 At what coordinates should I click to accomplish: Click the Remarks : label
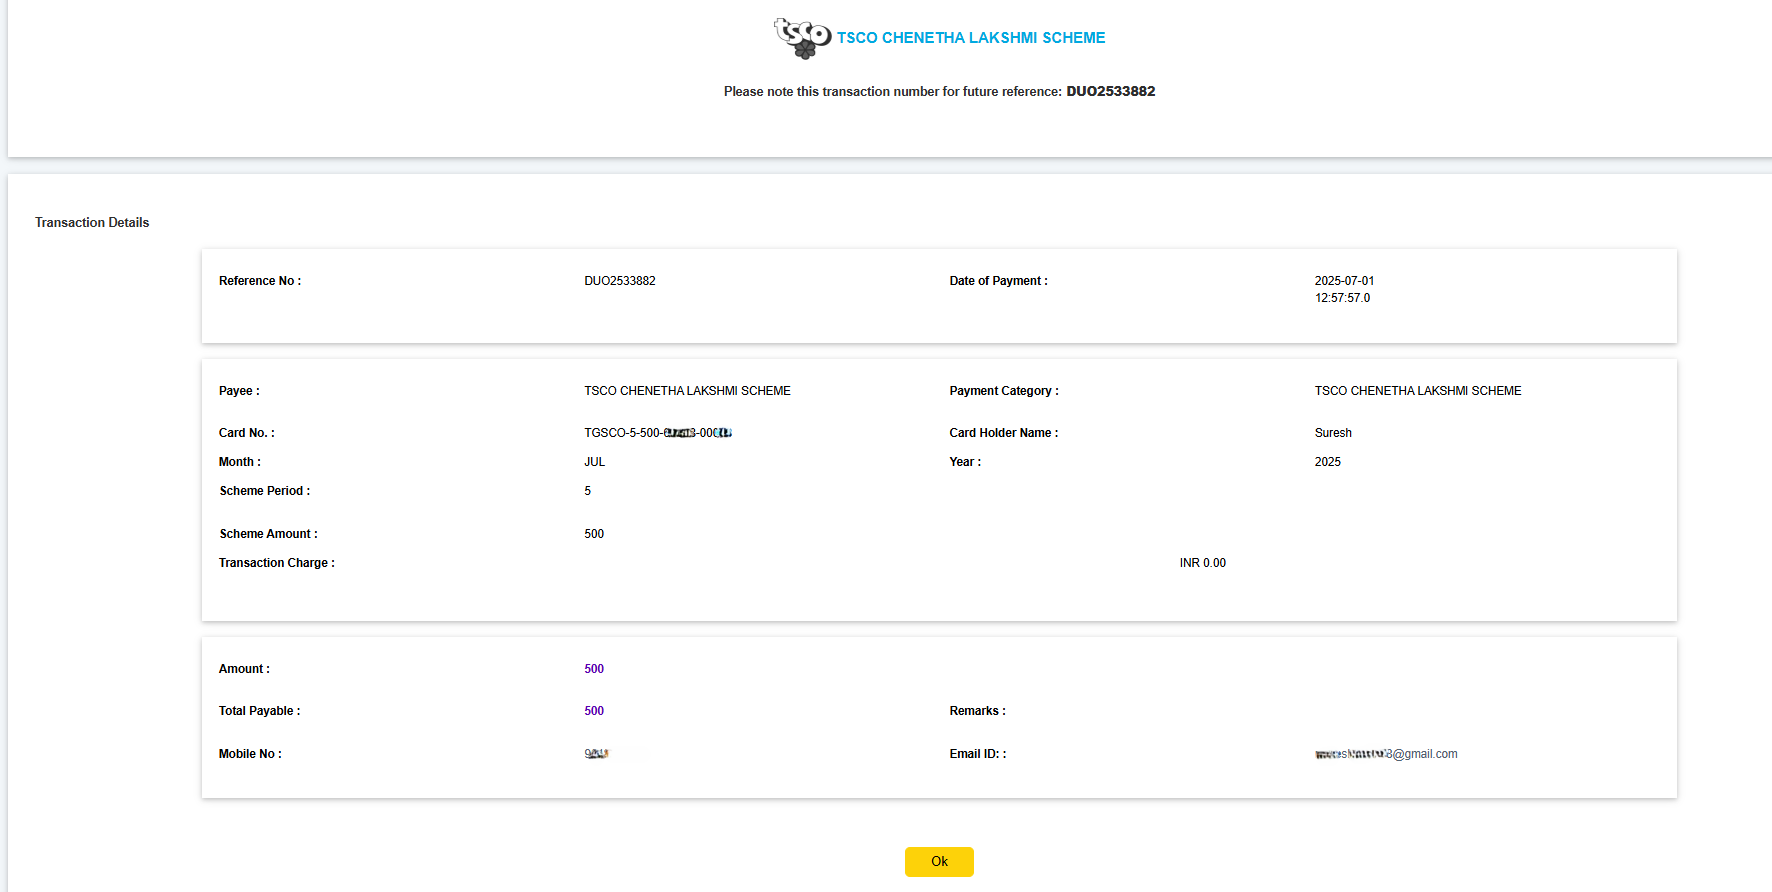pos(978,711)
